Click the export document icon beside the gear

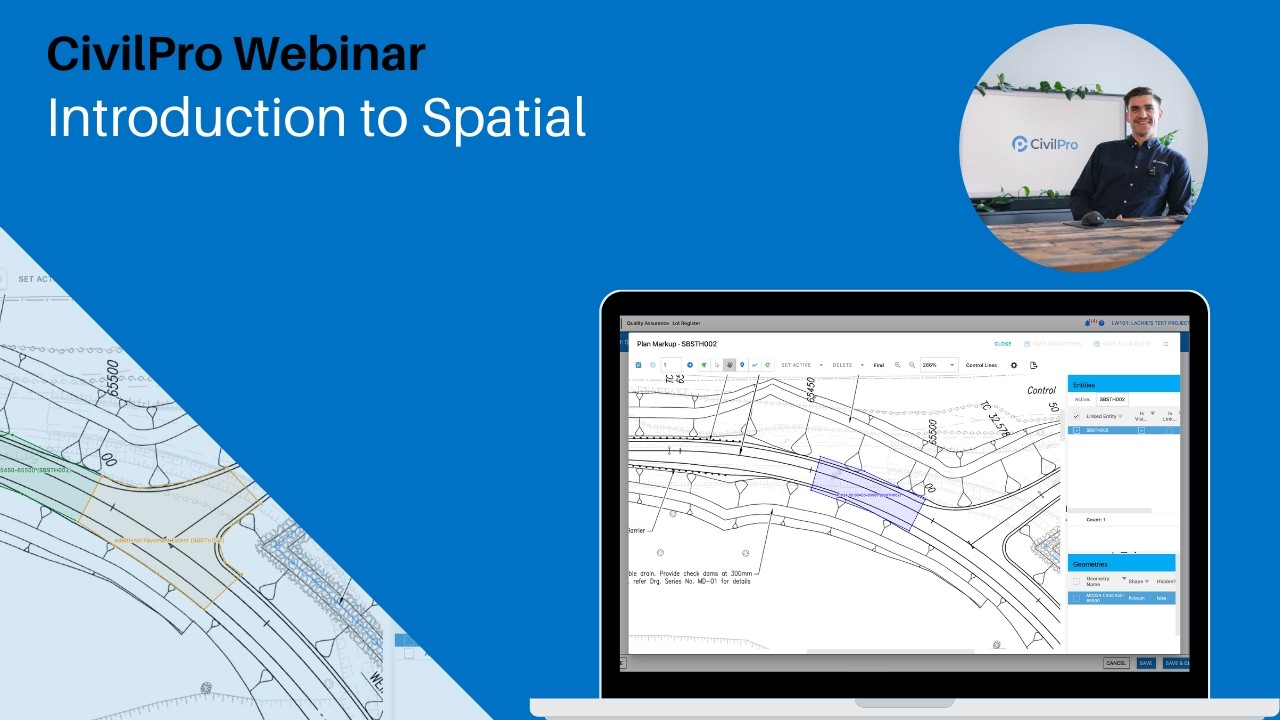1034,365
